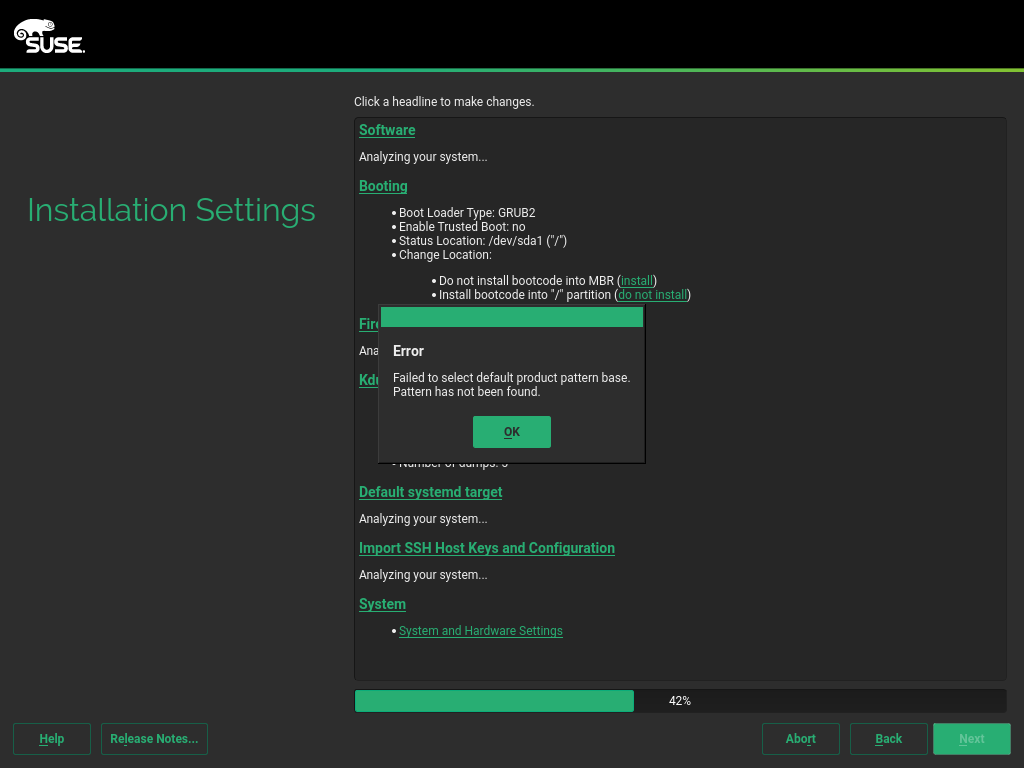Click the partially hidden Firewall headline
Viewport: 1024px width, 768px height.
tap(368, 324)
